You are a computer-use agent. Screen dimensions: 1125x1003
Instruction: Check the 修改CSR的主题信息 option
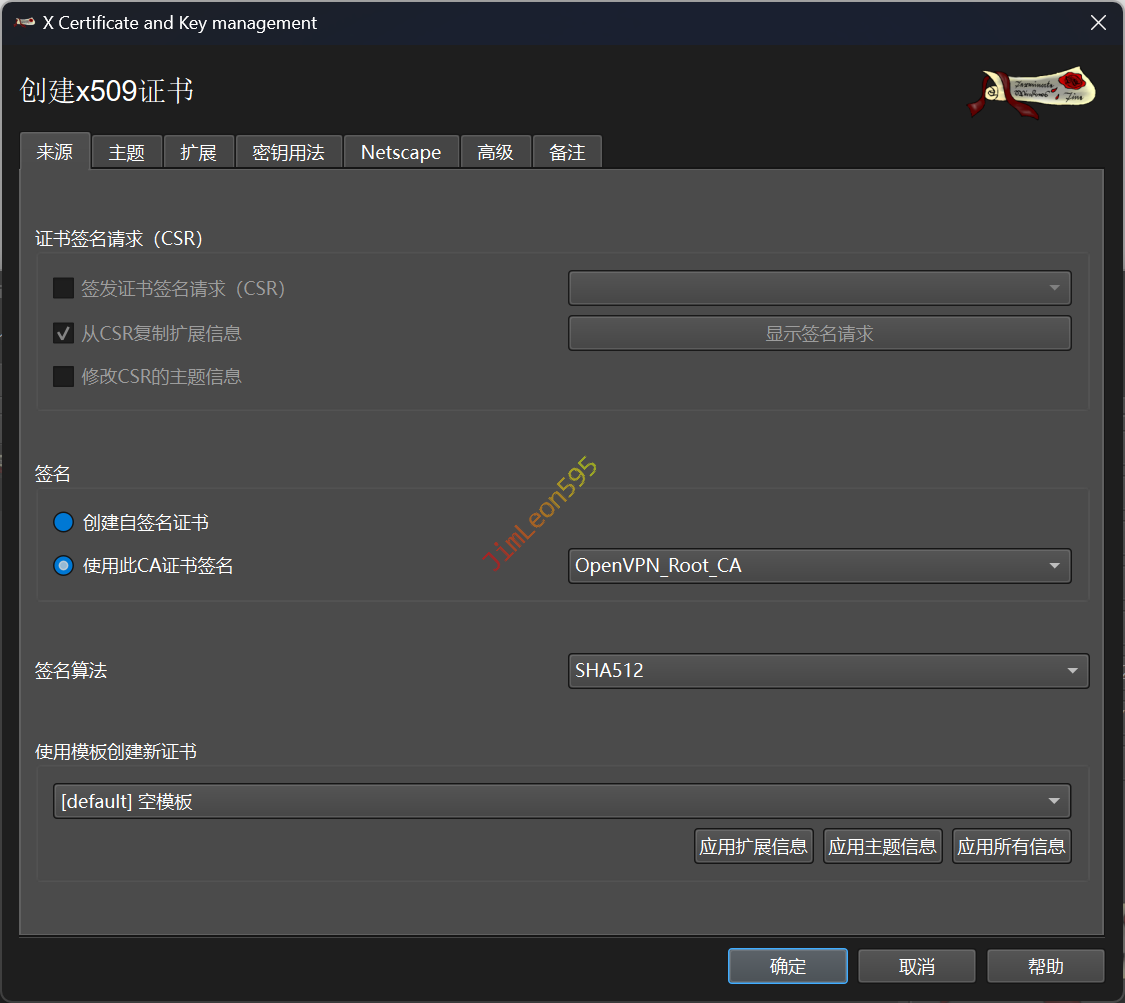click(x=64, y=377)
